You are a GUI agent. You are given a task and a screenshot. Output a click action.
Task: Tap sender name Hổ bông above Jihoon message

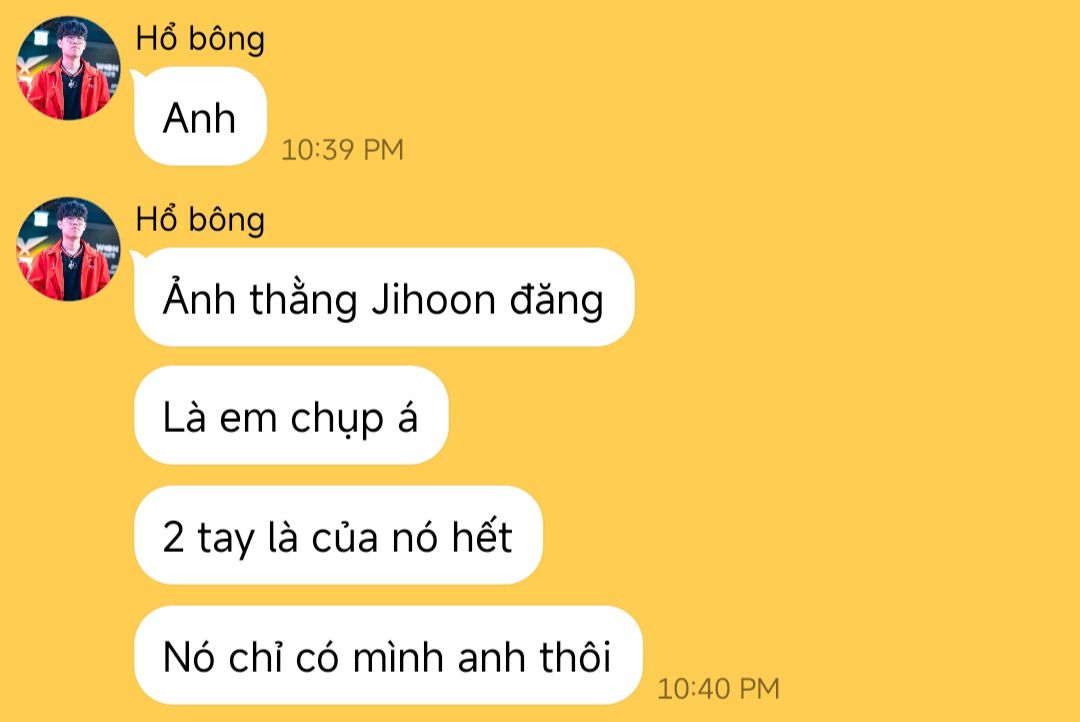coord(200,220)
